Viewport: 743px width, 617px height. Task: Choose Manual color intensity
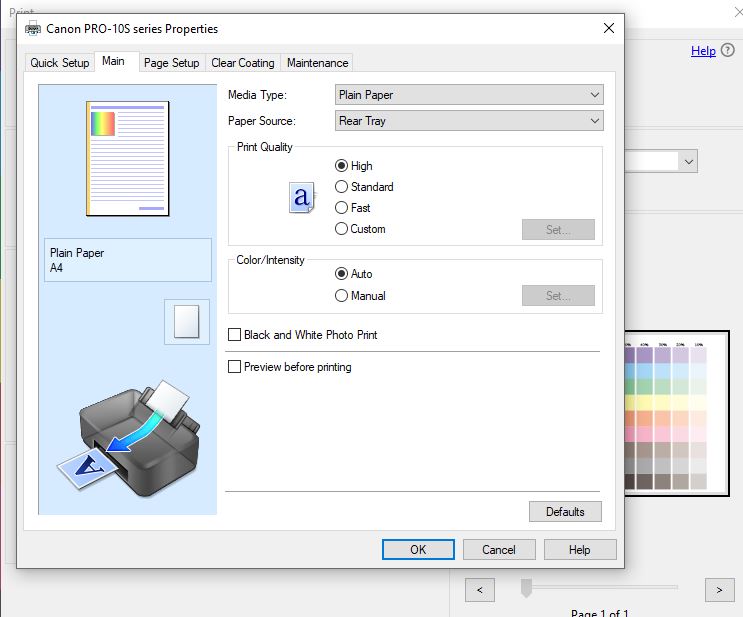(342, 296)
